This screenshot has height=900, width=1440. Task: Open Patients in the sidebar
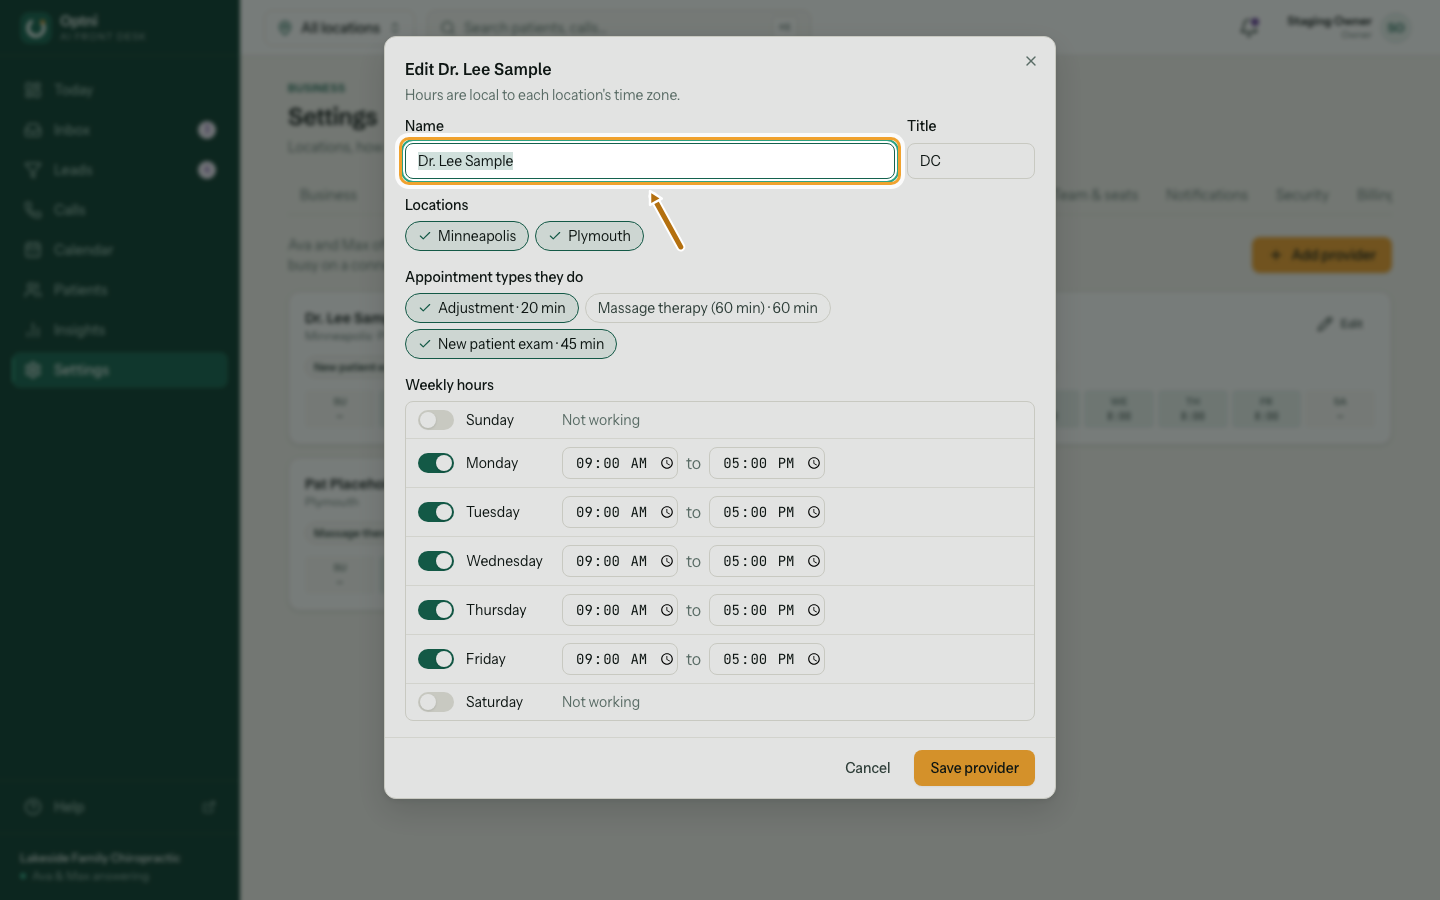(120, 290)
